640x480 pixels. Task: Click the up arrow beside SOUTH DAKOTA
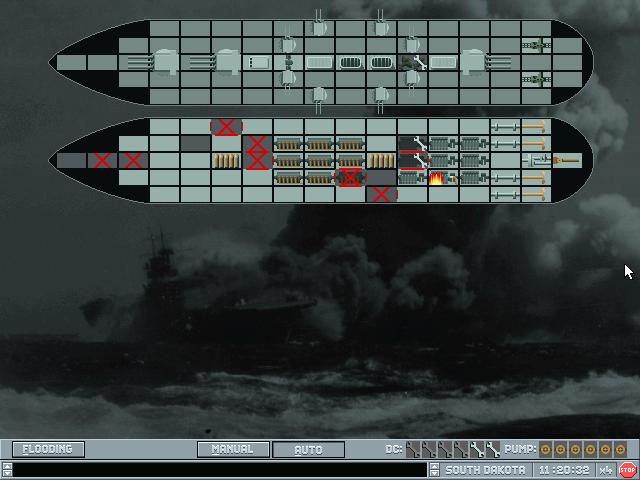click(x=434, y=467)
